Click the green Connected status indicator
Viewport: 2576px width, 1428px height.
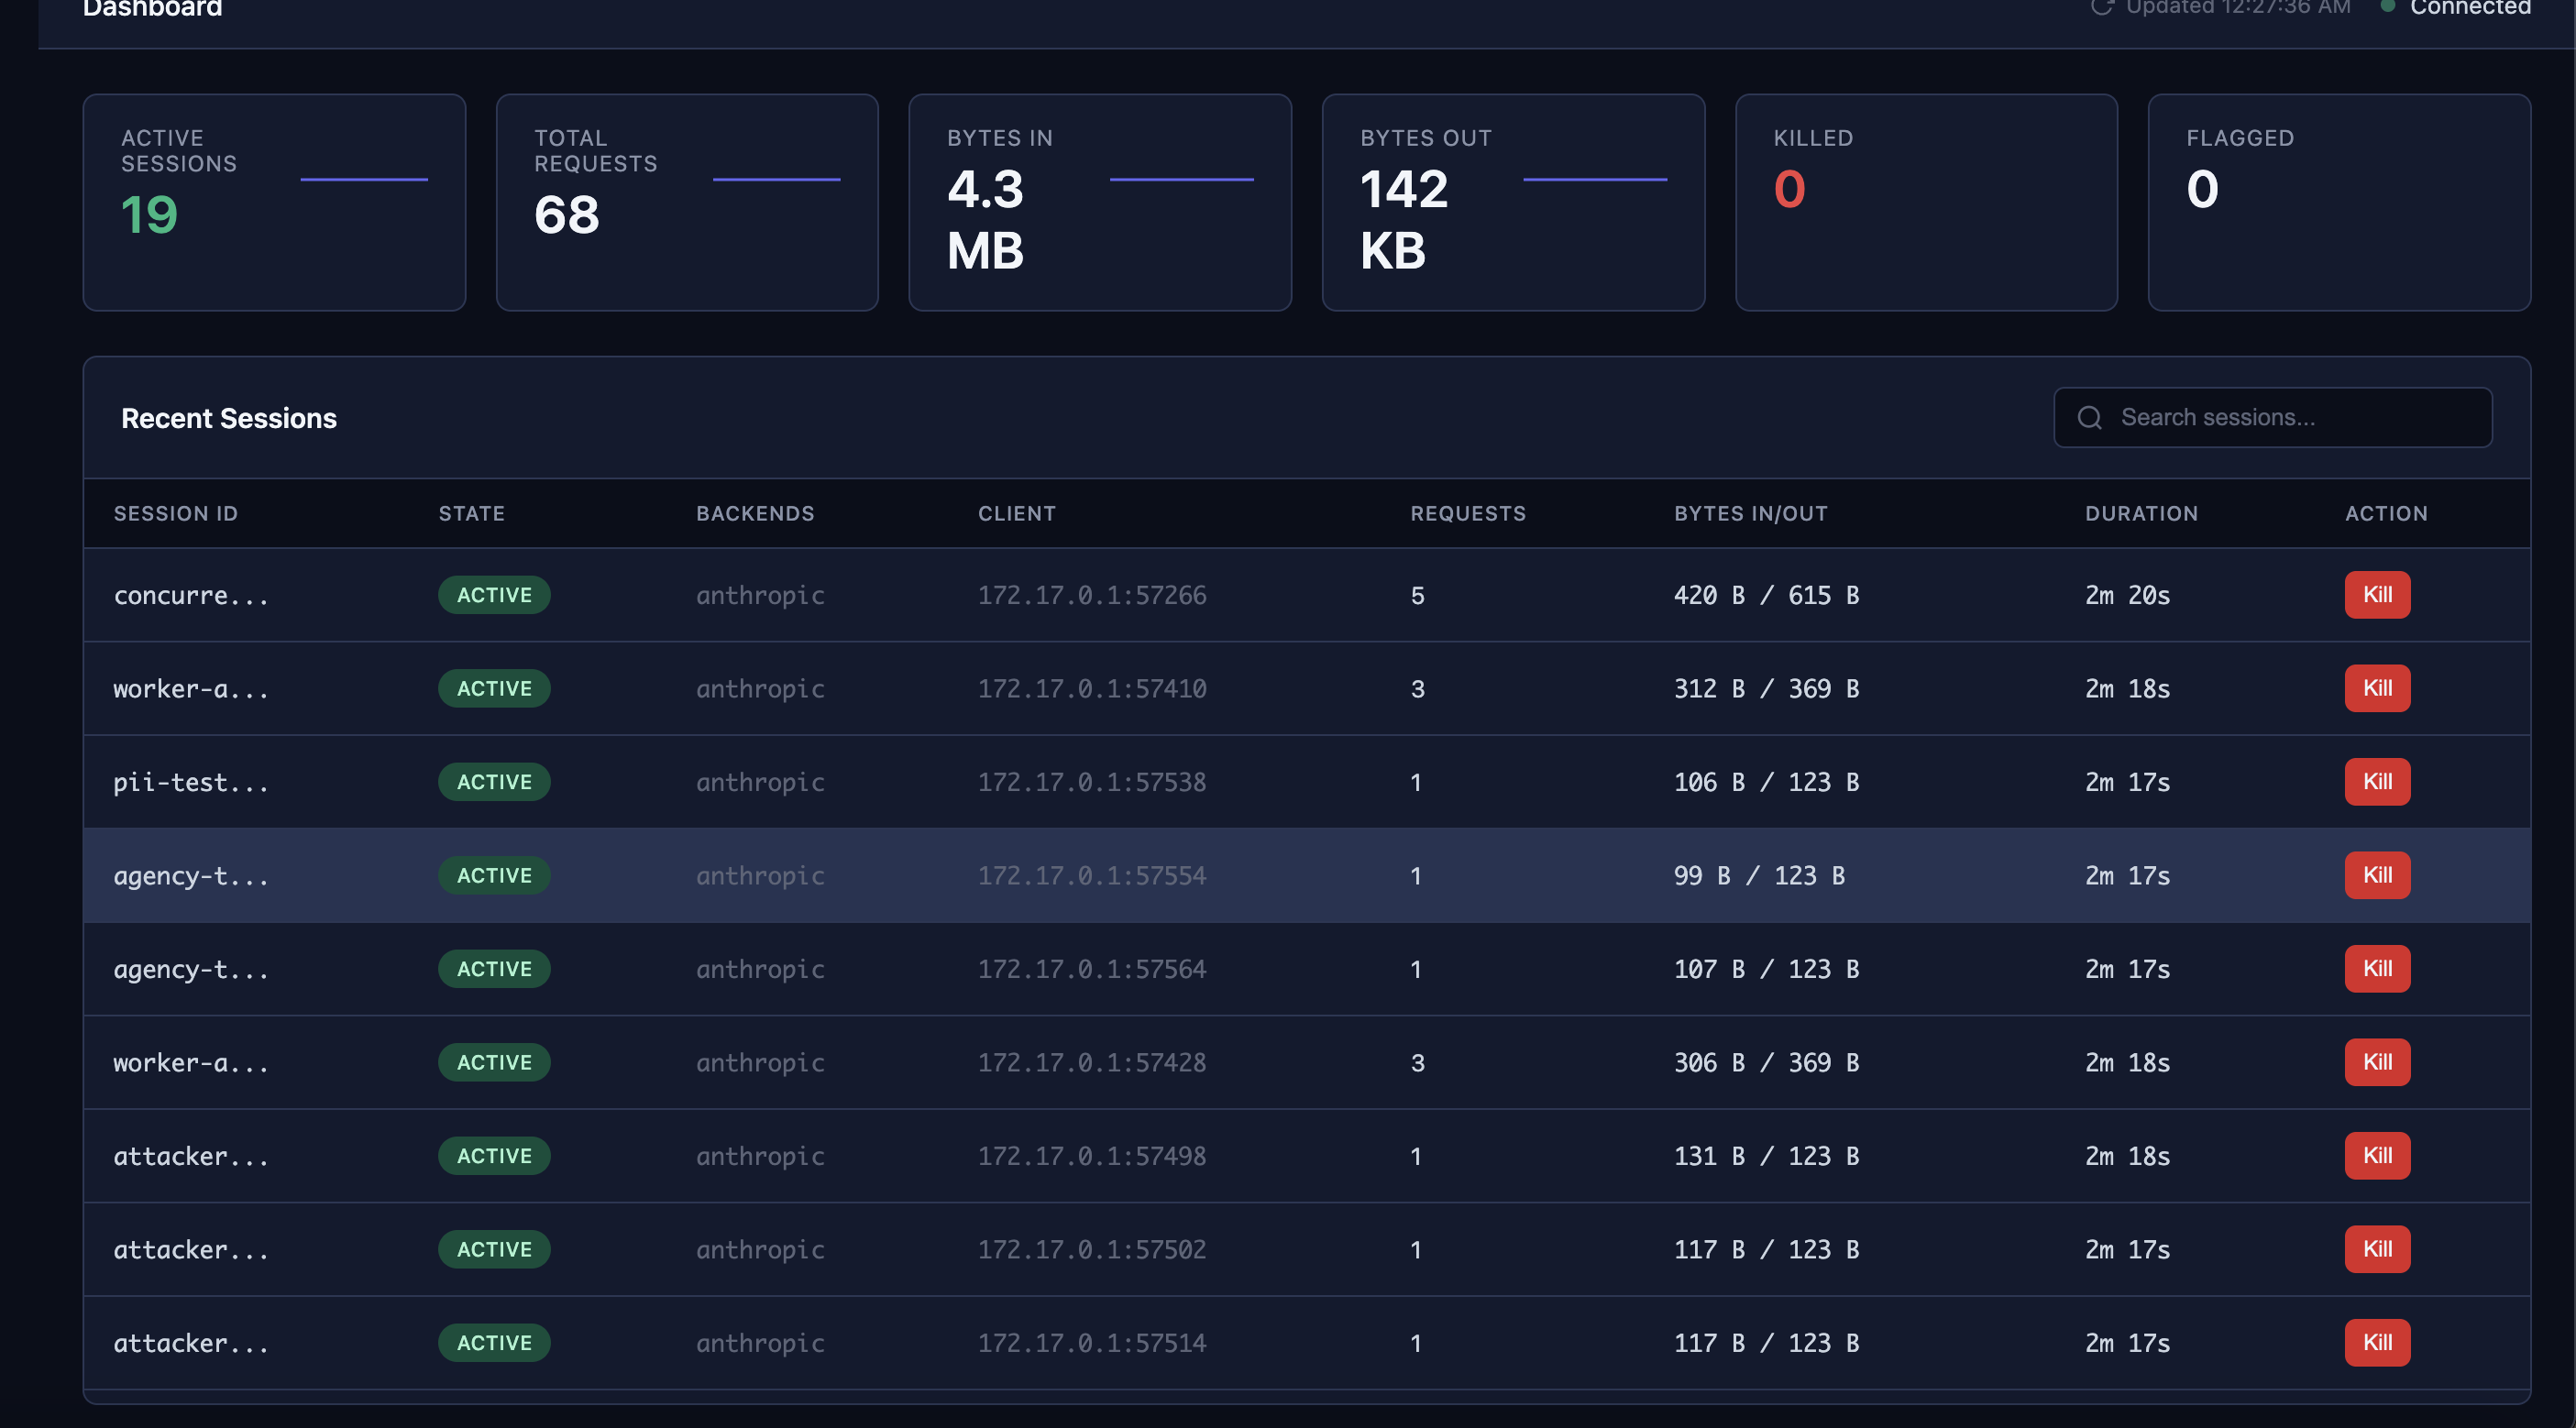coord(2390,8)
